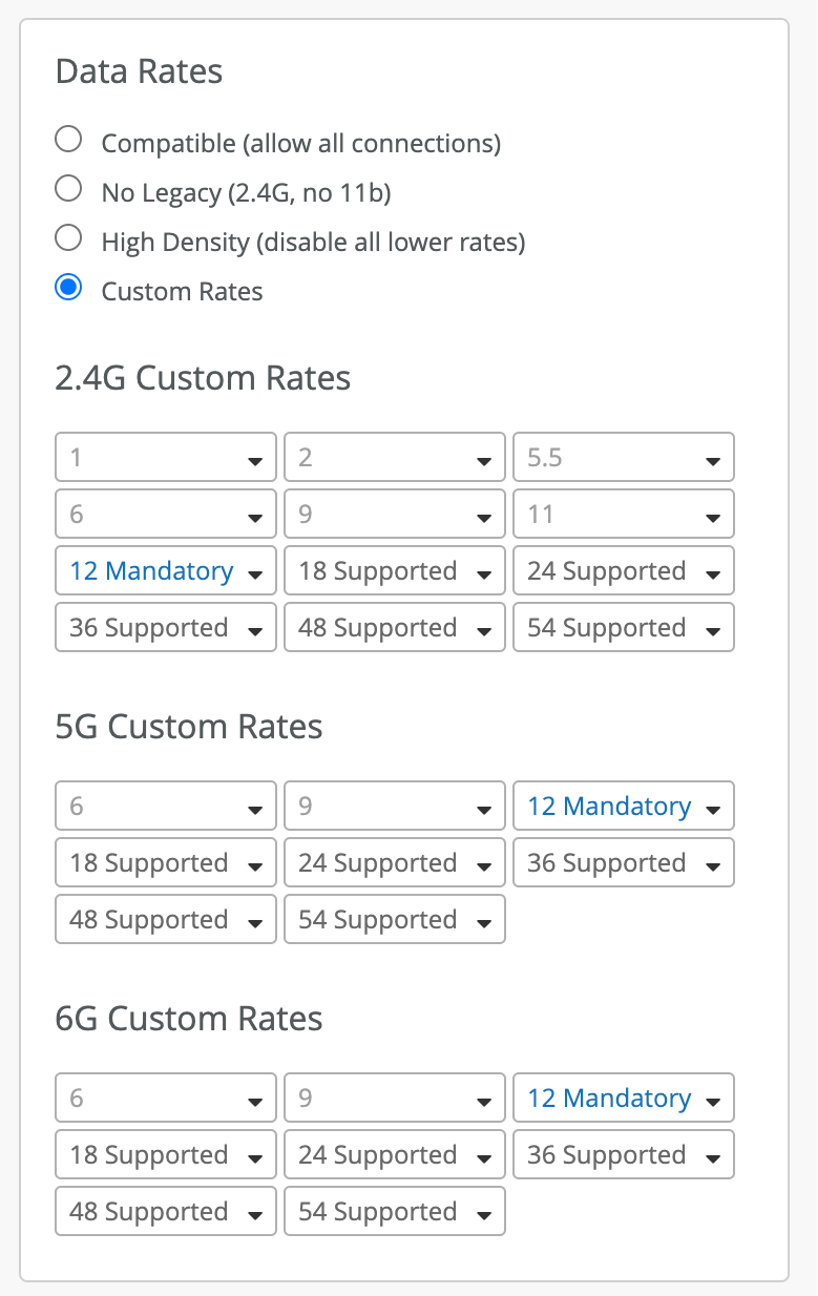
Task: Open 5G 12 Mandatory dropdown
Action: pyautogui.click(x=623, y=807)
